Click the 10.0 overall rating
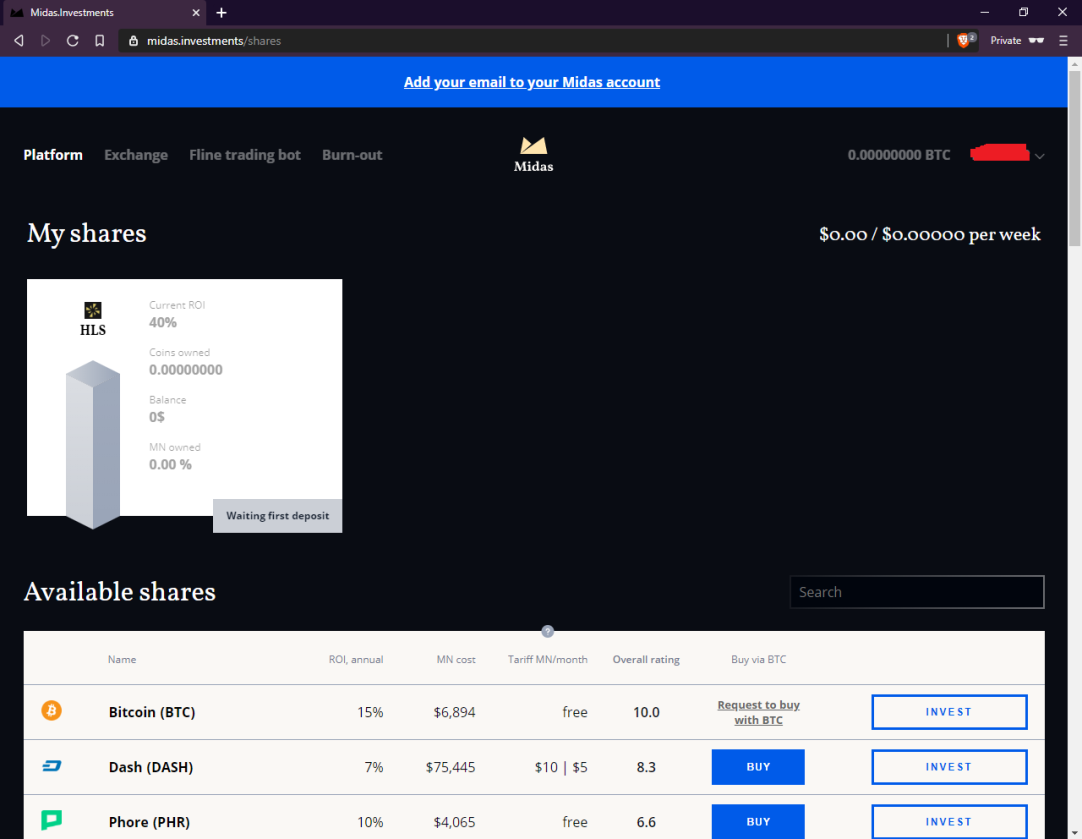1082x839 pixels. (646, 712)
